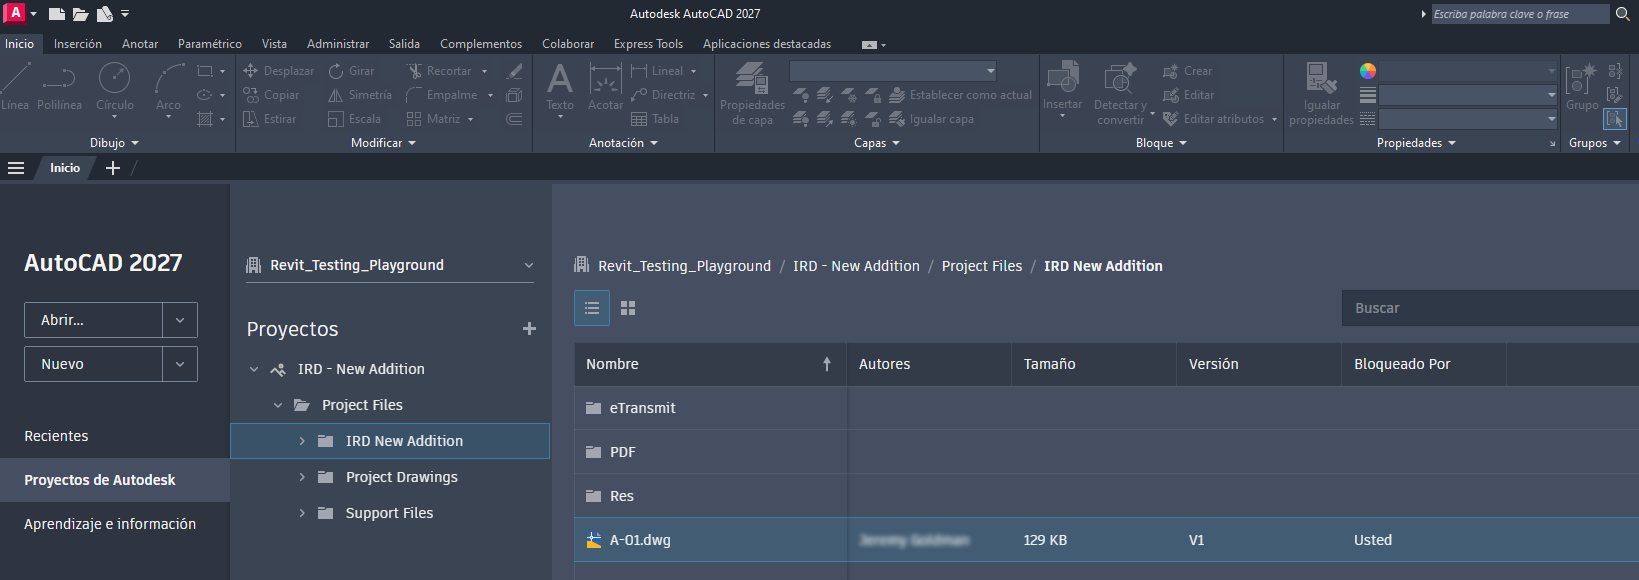
Task: Select the Polilínea tool
Action: click(x=59, y=87)
